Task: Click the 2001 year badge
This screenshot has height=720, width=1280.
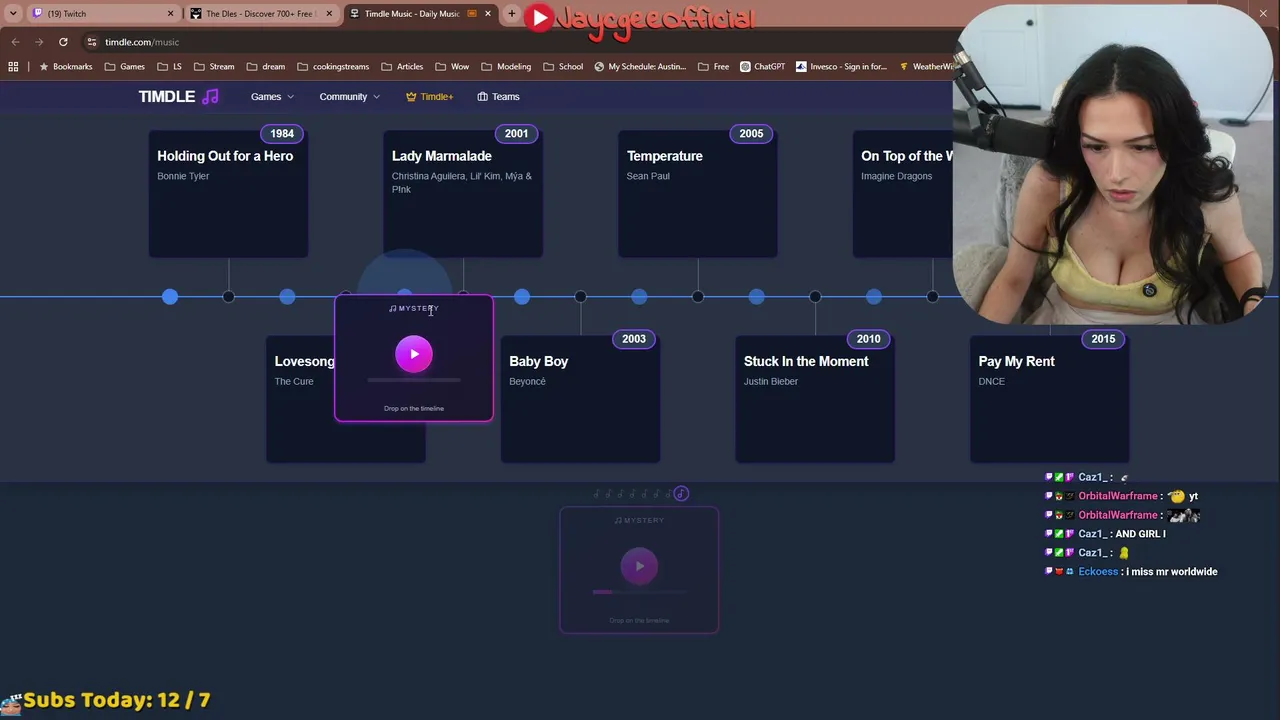Action: (x=516, y=133)
